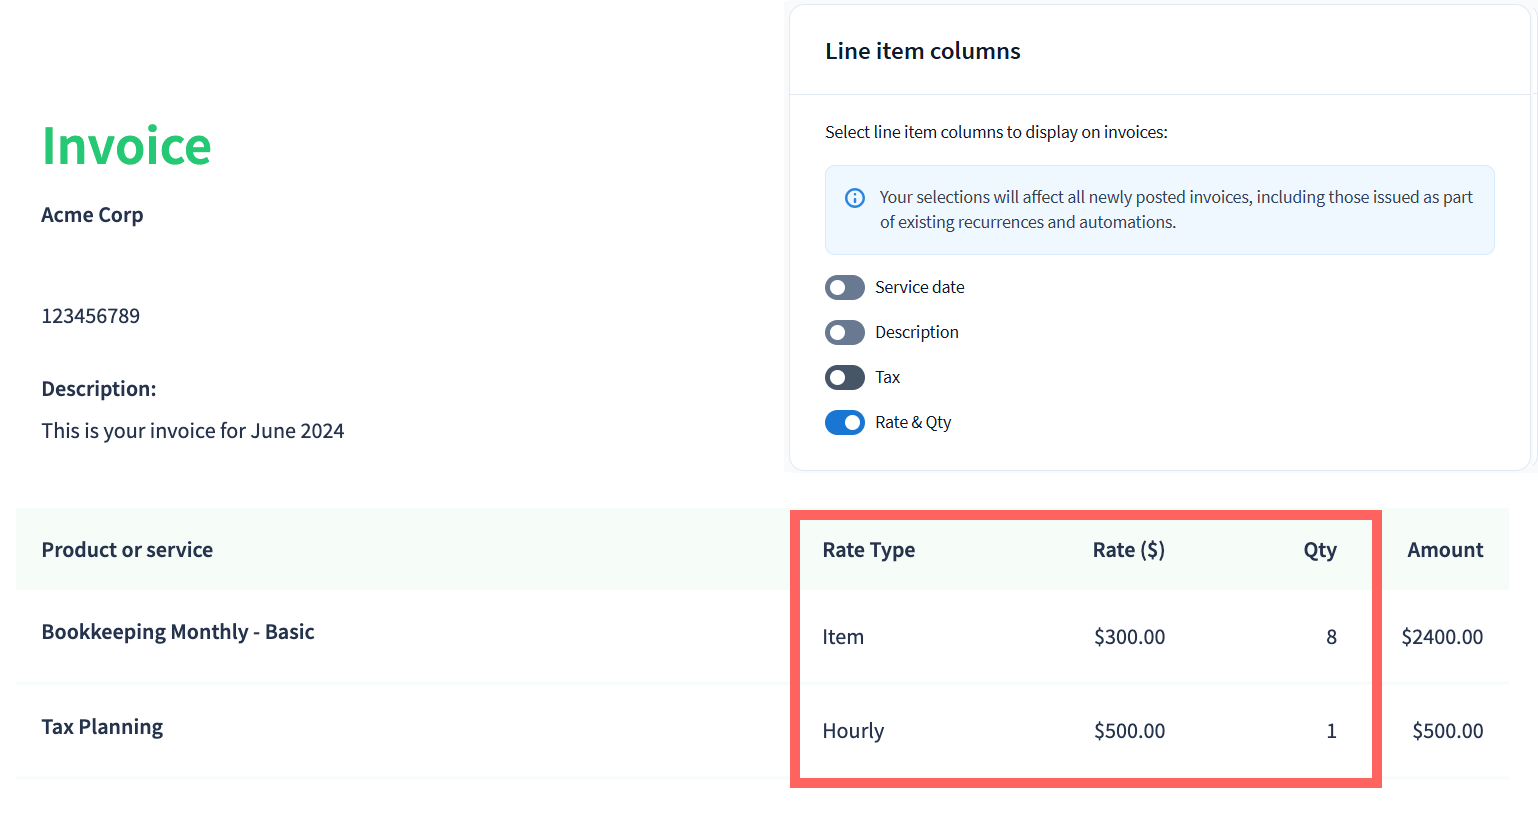This screenshot has width=1538, height=832.
Task: Disable the Rate & Qty toggle
Action: tap(845, 423)
